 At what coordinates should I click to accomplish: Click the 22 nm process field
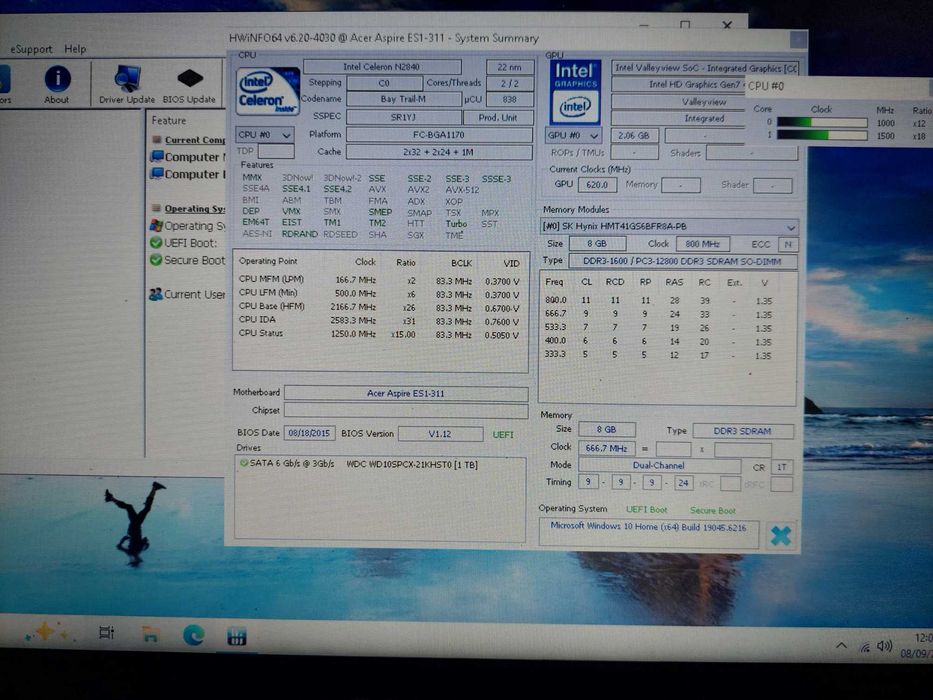click(x=510, y=67)
